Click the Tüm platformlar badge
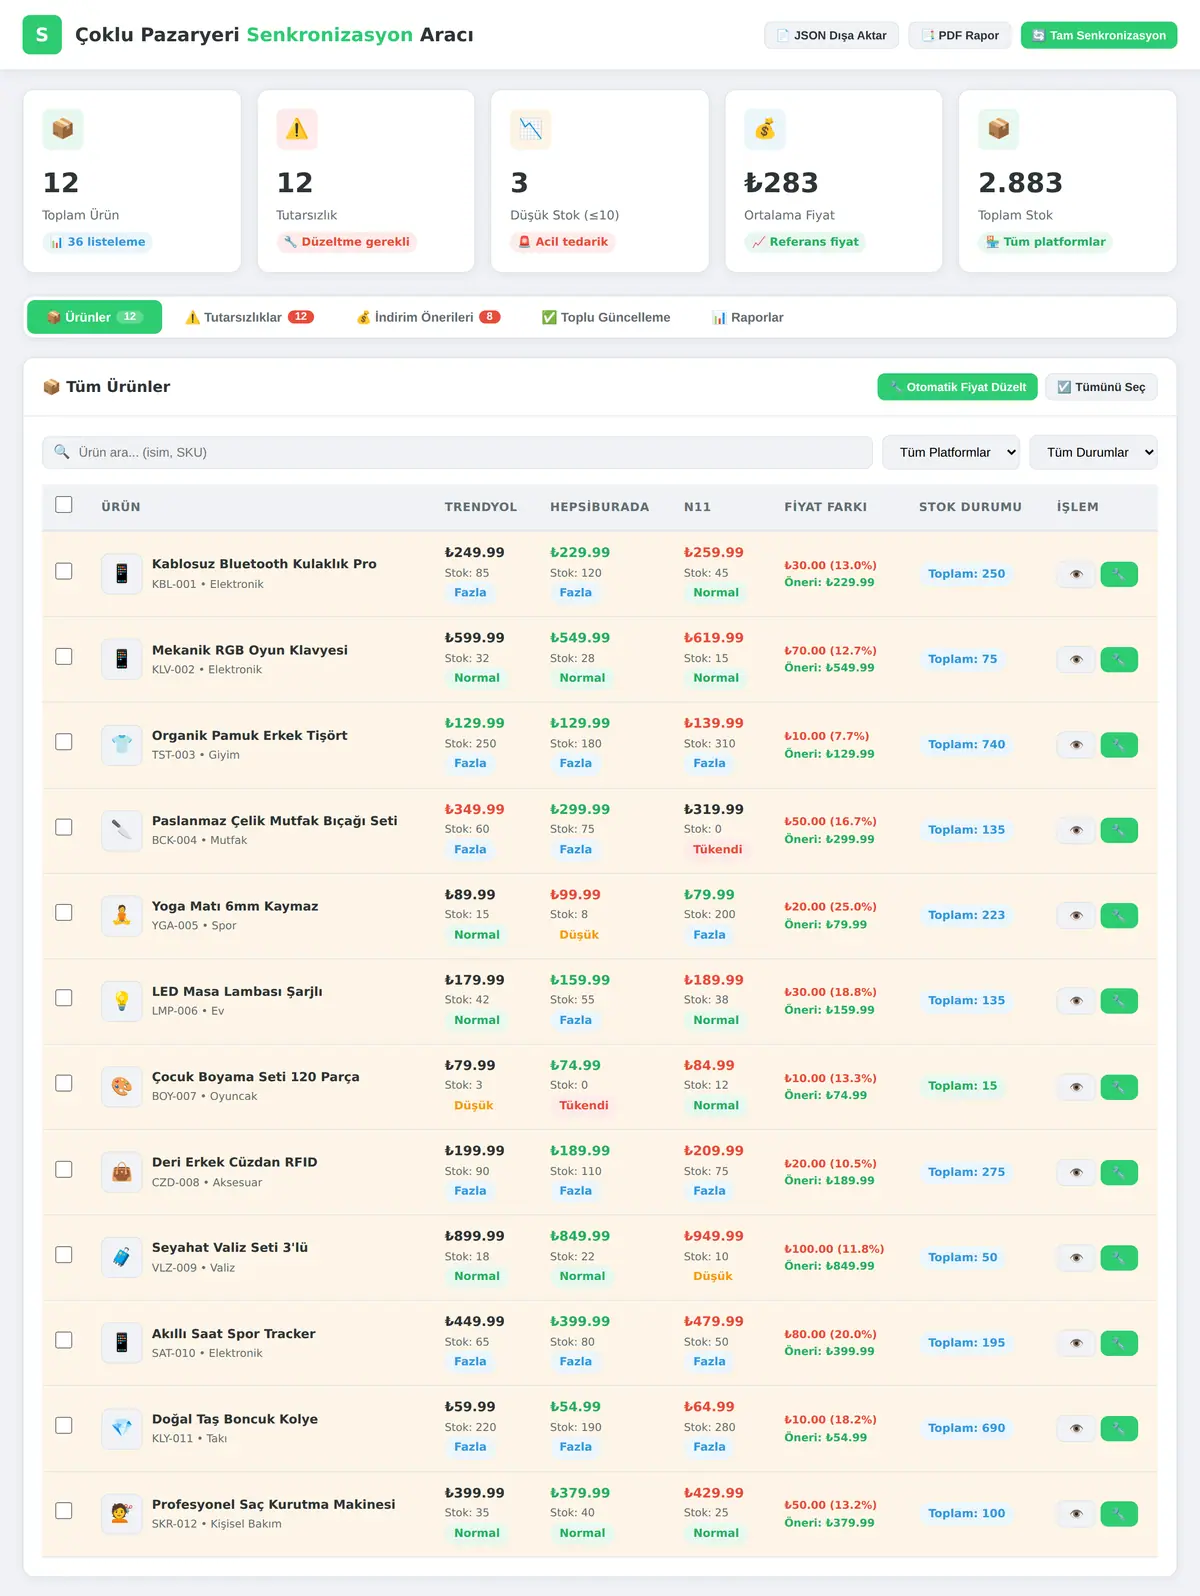 pyautogui.click(x=1045, y=242)
